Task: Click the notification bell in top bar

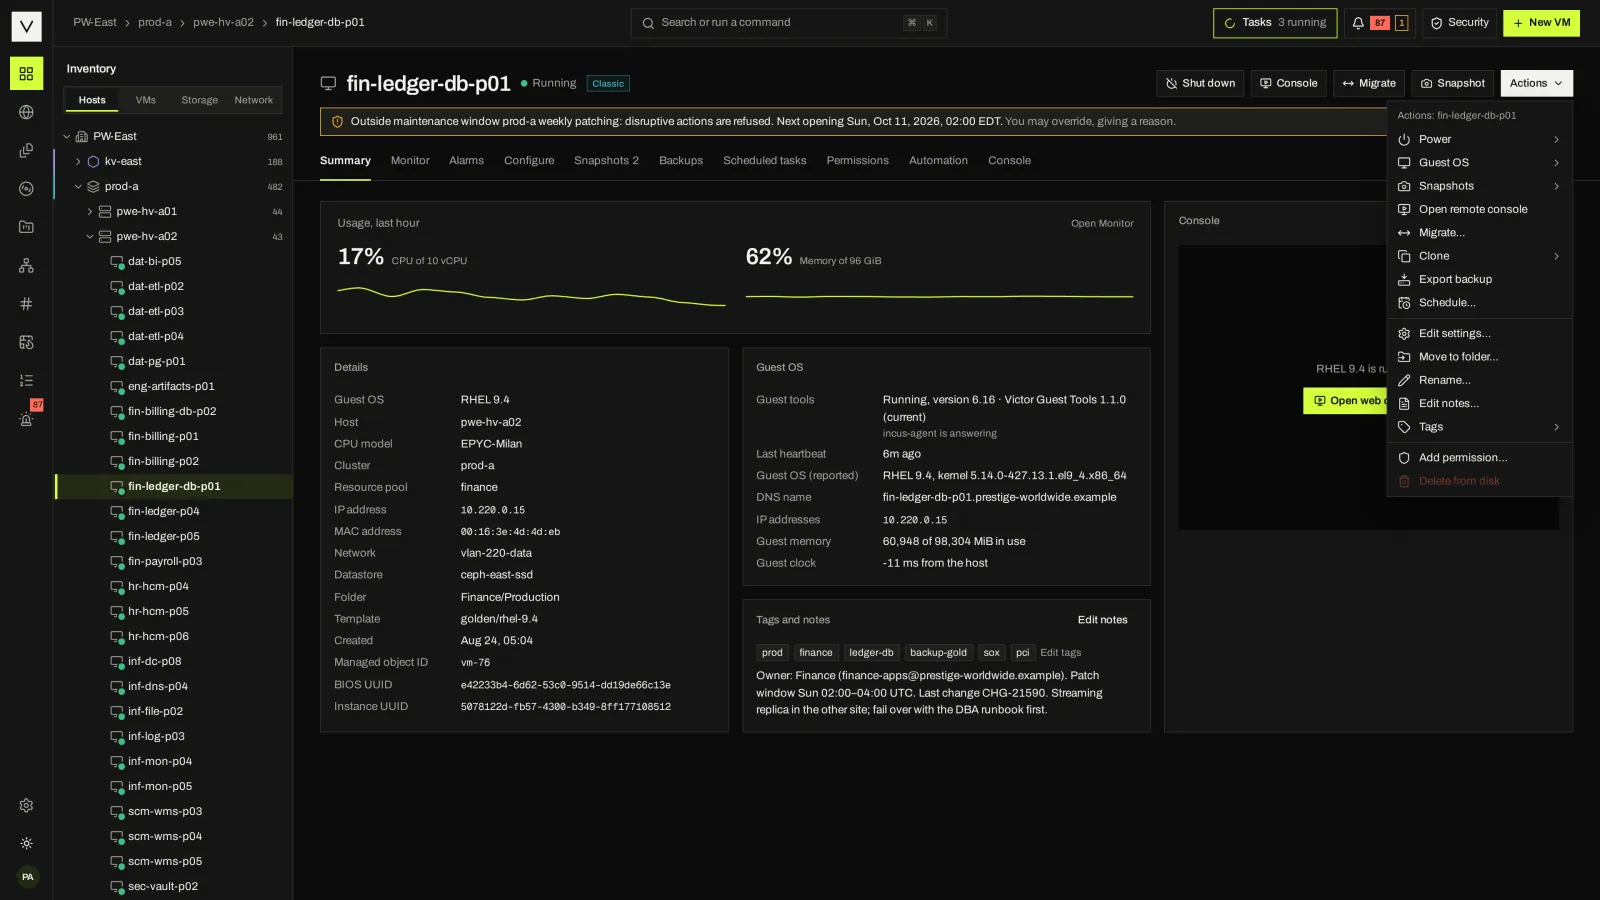Action: click(x=1358, y=23)
